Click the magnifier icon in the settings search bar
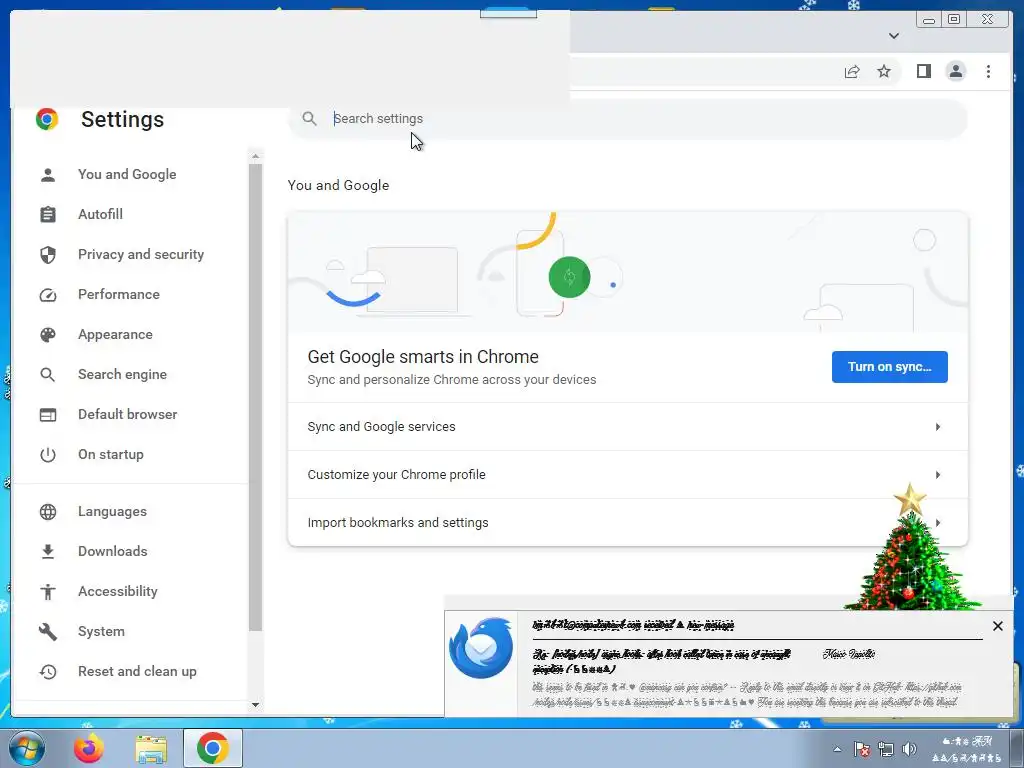The image size is (1024, 768). pos(310,119)
